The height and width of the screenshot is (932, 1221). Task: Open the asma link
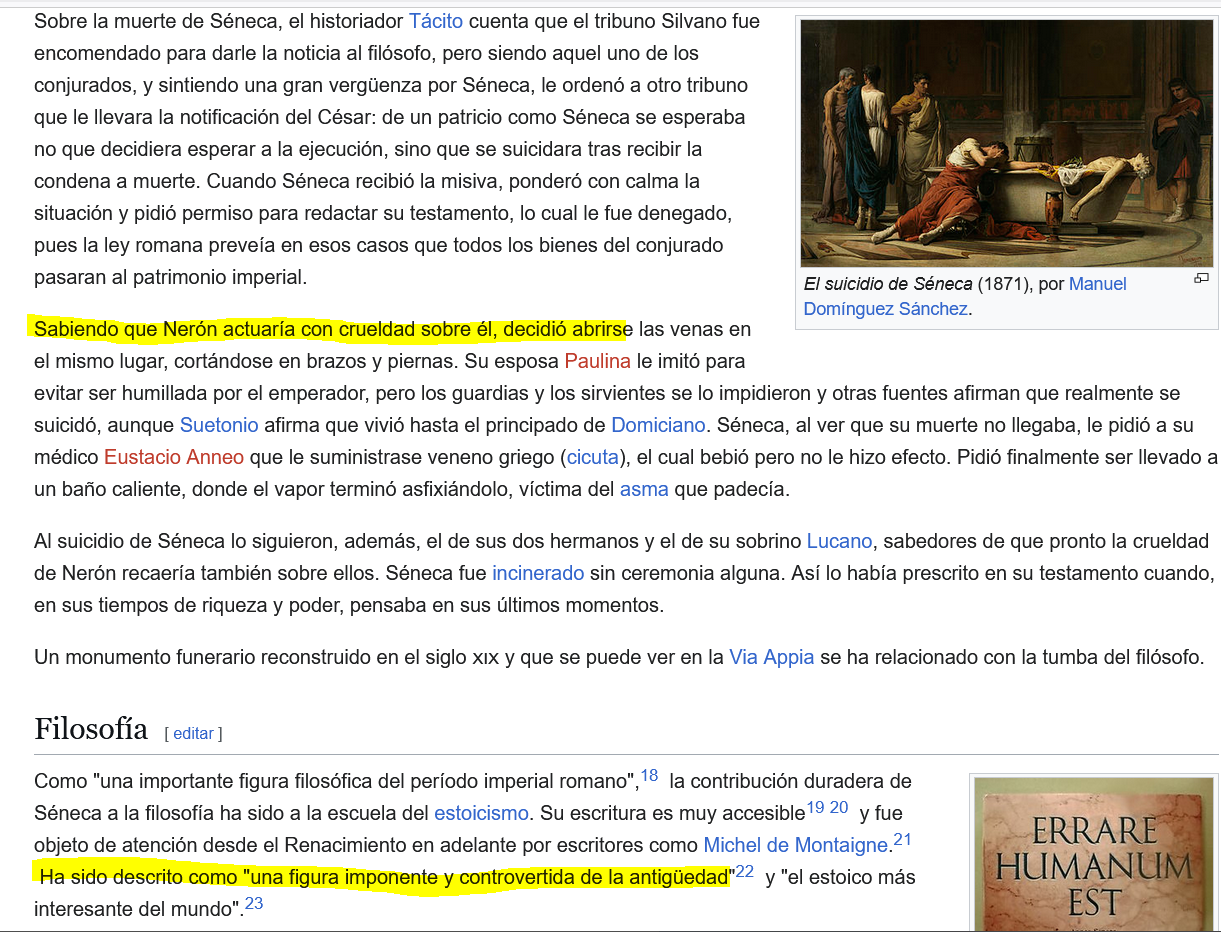pos(644,489)
